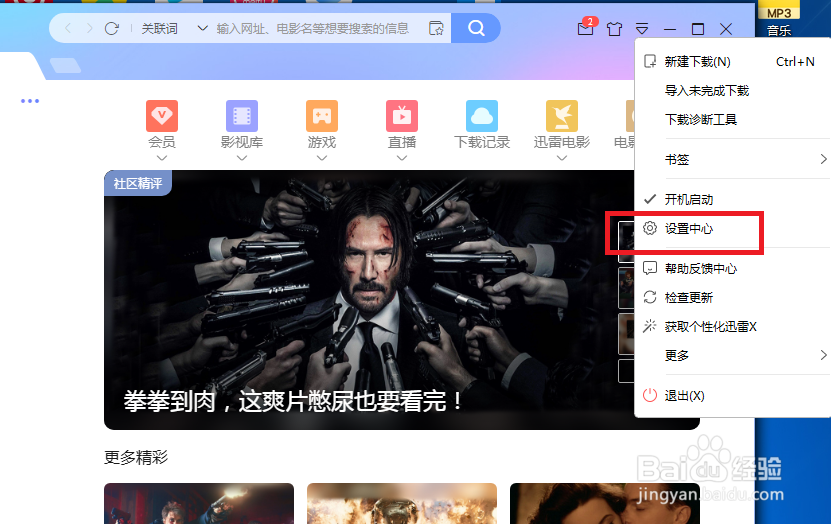
Task: Open MP3 音乐 desktop icon
Action: [779, 20]
